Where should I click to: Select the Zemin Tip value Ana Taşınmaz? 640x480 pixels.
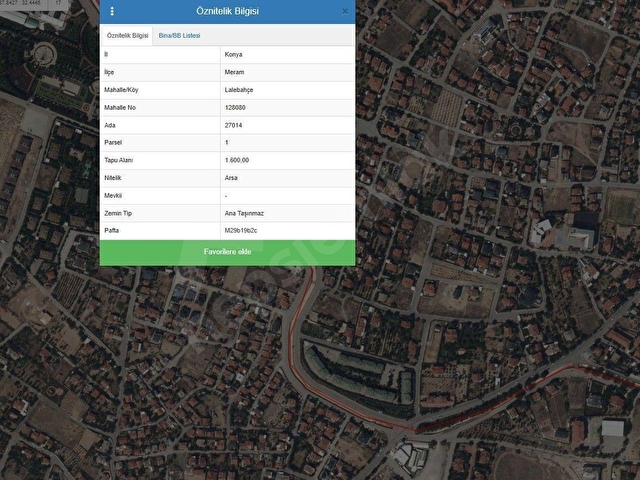244,213
